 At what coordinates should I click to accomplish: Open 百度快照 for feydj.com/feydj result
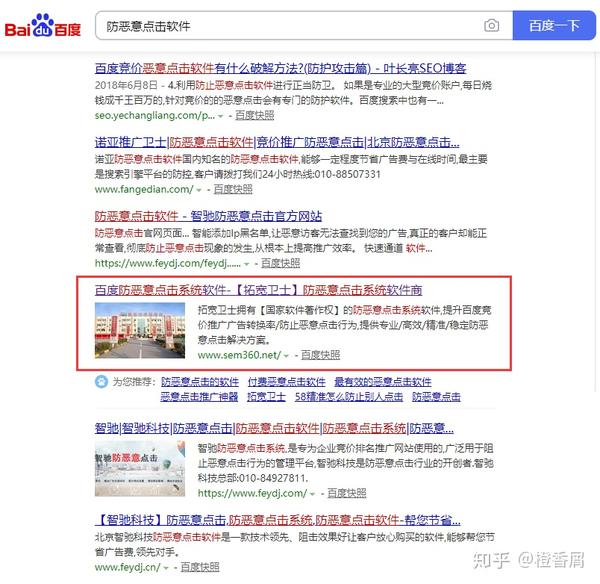[x=280, y=263]
